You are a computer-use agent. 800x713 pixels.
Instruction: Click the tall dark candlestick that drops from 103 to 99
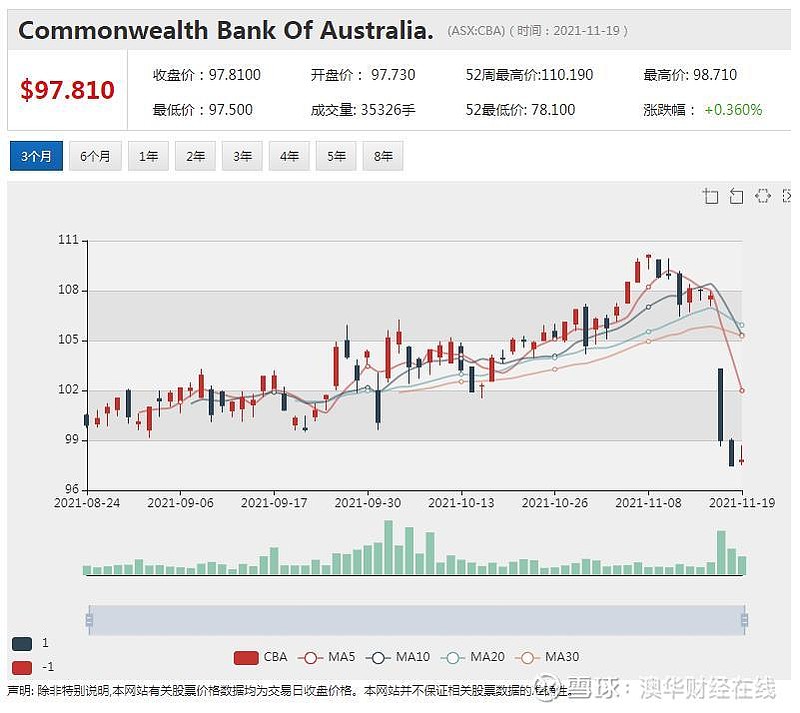720,405
